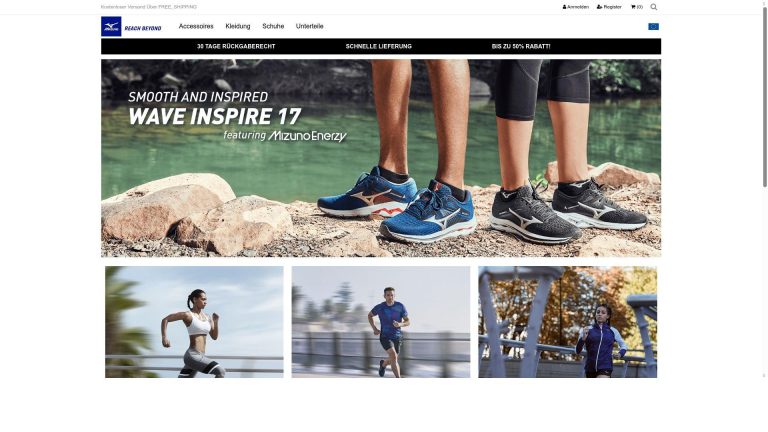Expand the Schuhe category menu
768x432 pixels.
coord(273,26)
